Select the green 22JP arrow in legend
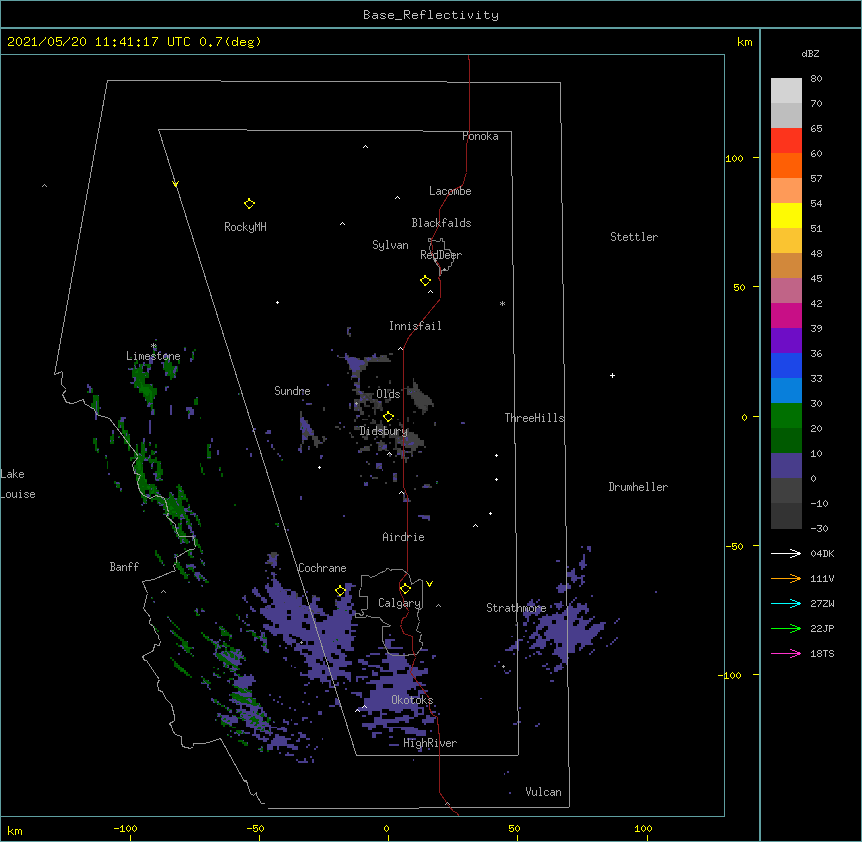This screenshot has width=862, height=842. (786, 628)
